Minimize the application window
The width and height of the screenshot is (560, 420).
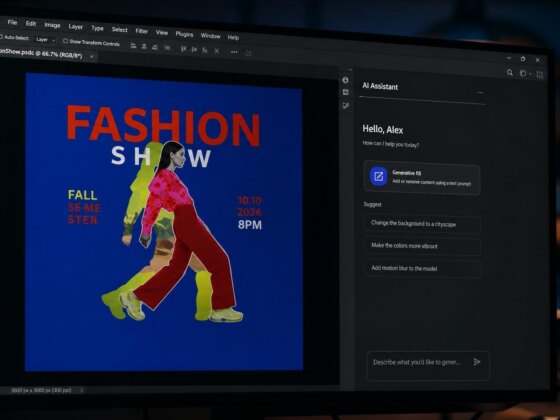509,58
